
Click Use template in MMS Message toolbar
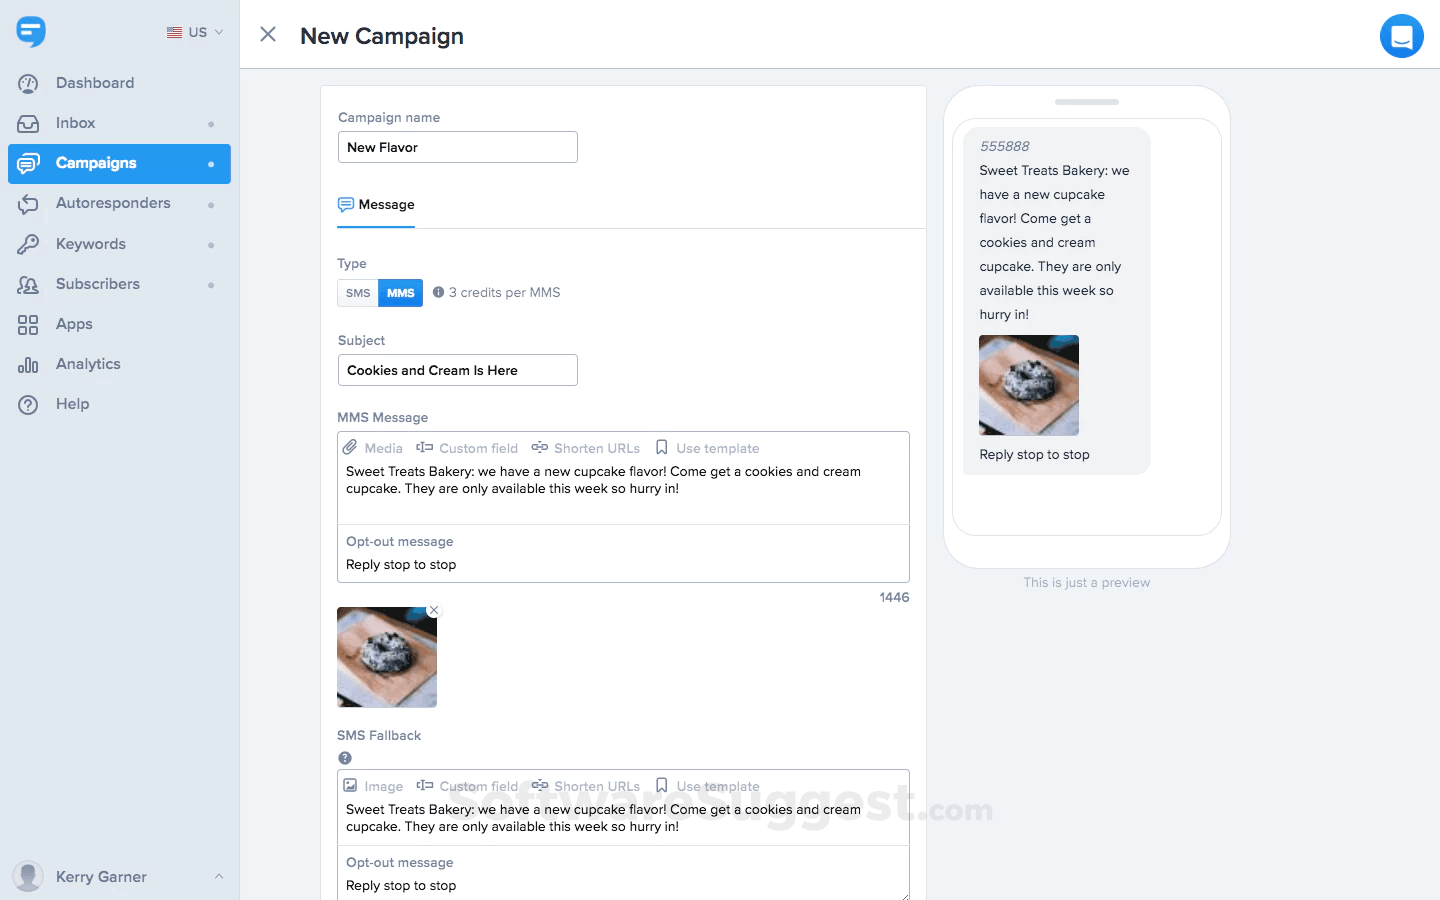pyautogui.click(x=707, y=448)
